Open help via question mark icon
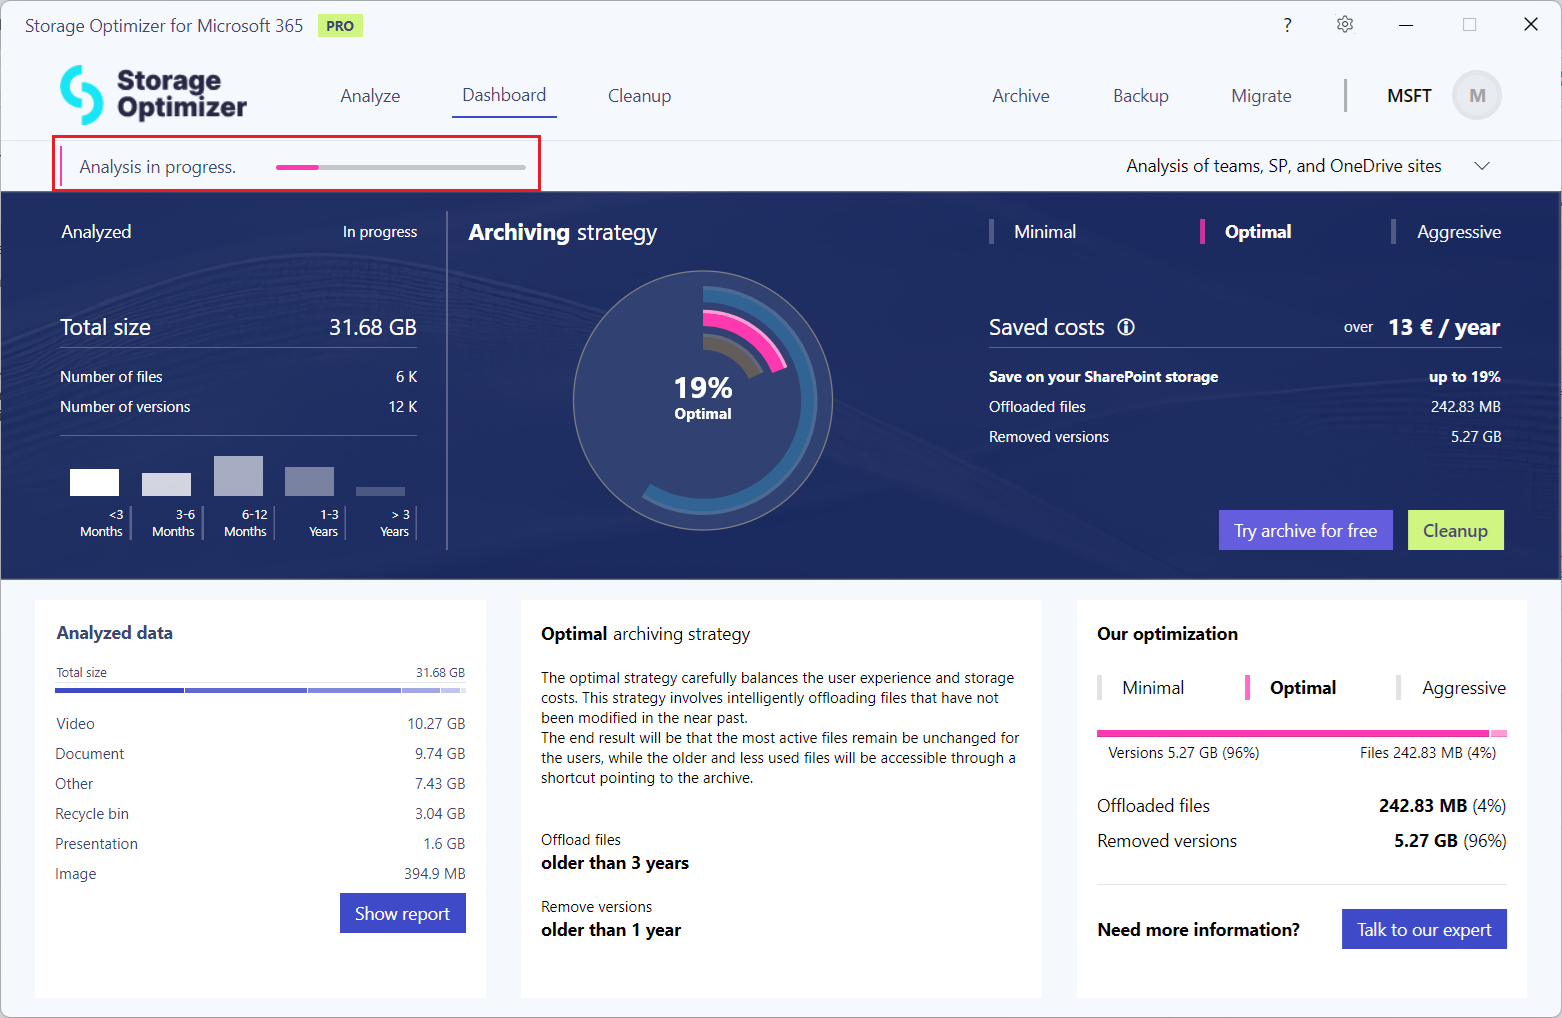Viewport: 1562px width, 1018px height. (1287, 25)
